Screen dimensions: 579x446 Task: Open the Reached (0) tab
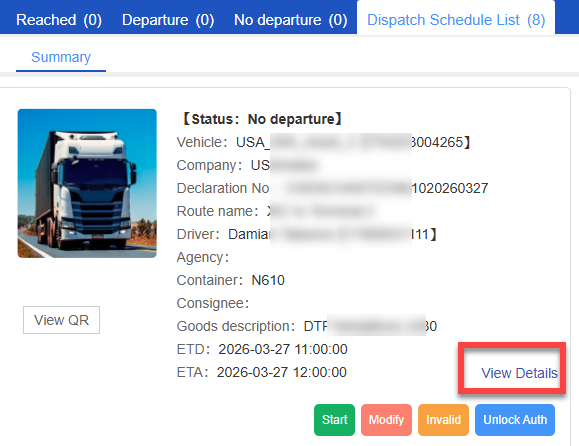pyautogui.click(x=59, y=20)
